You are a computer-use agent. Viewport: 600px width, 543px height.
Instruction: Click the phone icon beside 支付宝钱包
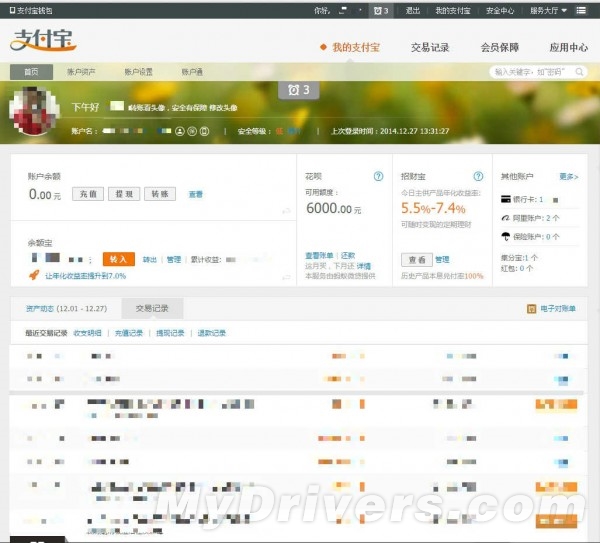click(12, 10)
